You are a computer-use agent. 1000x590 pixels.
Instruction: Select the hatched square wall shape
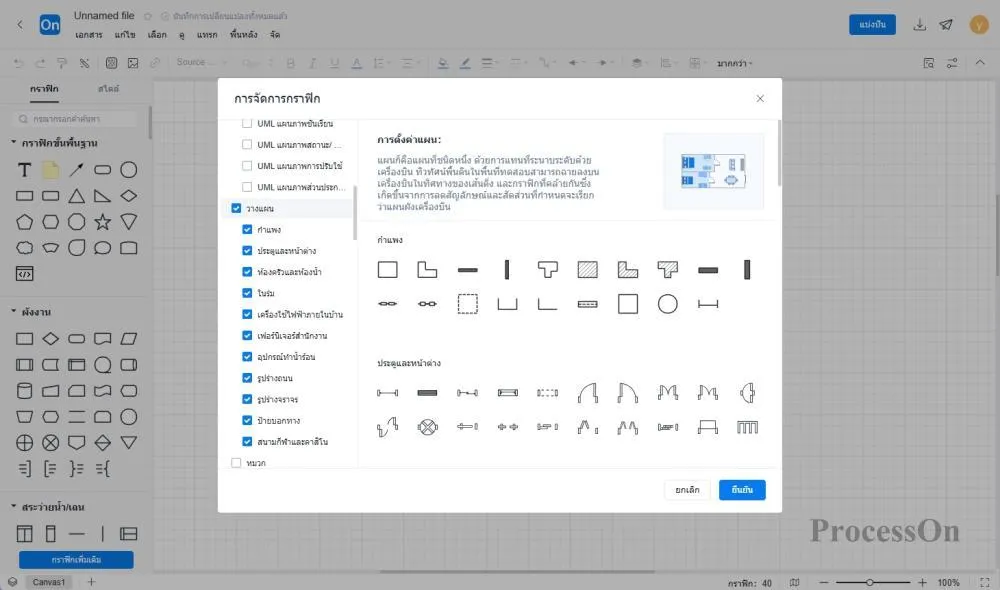[x=587, y=270]
